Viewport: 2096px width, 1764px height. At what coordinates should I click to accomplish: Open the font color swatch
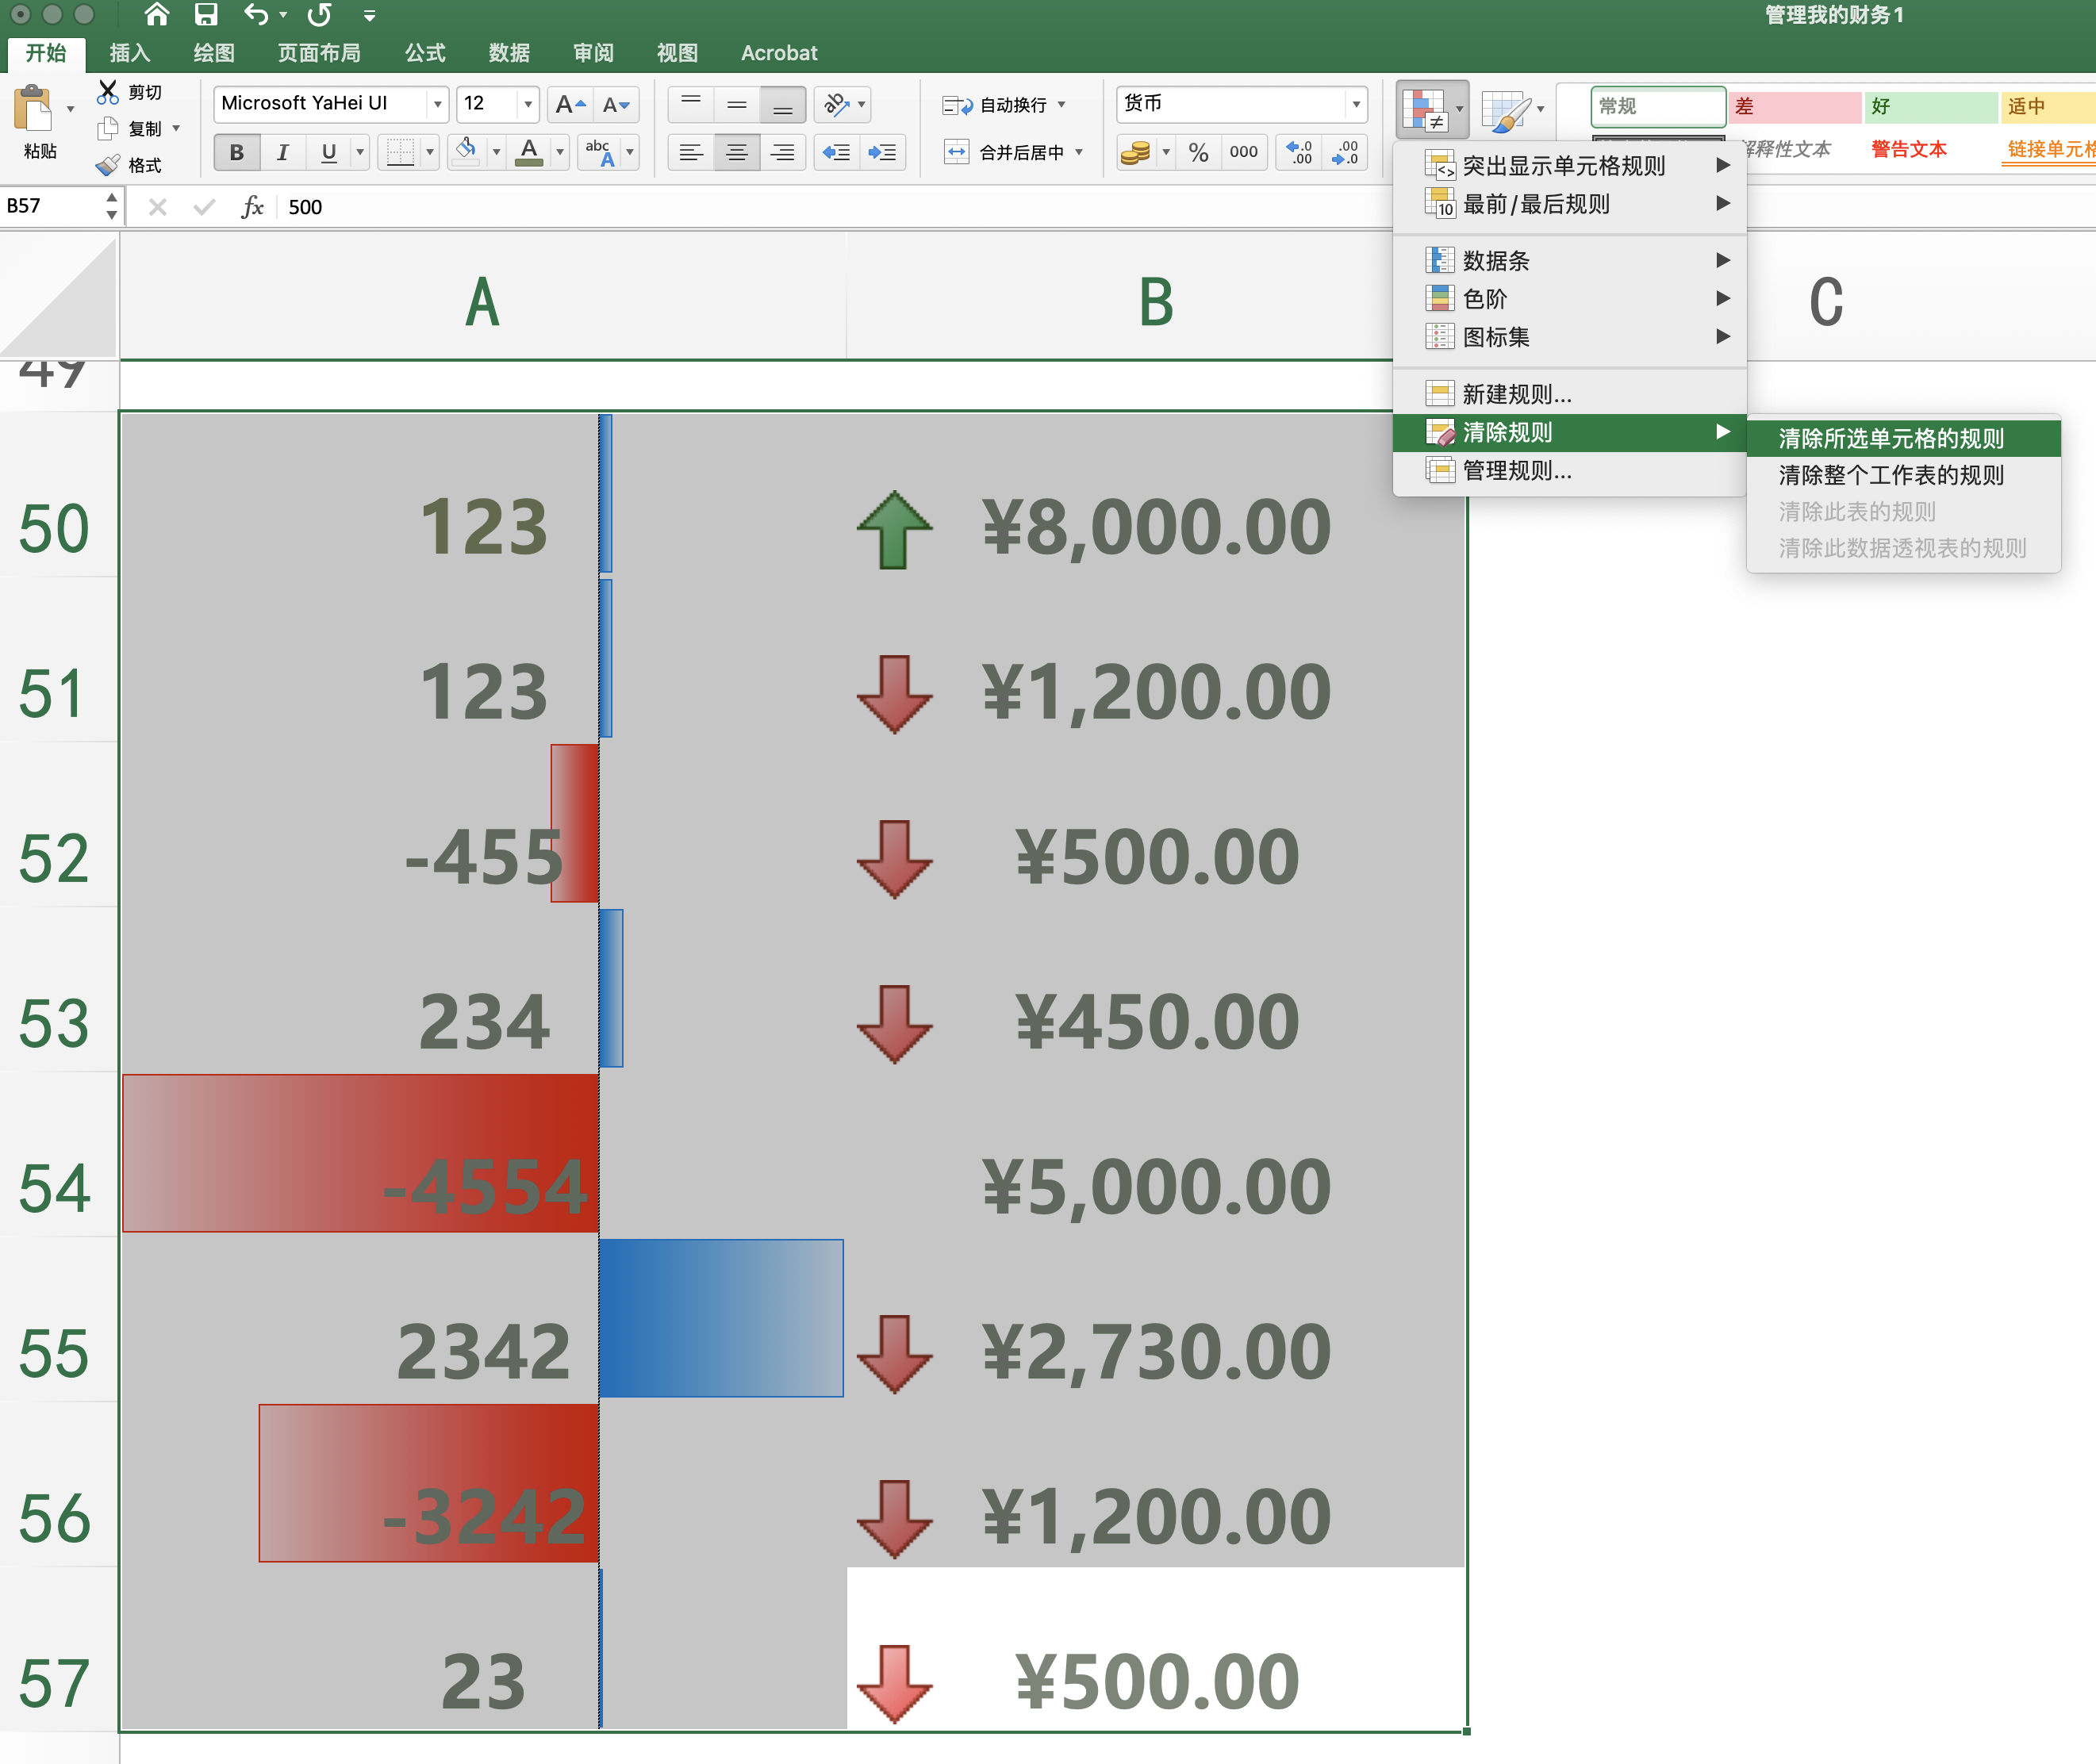click(x=529, y=152)
